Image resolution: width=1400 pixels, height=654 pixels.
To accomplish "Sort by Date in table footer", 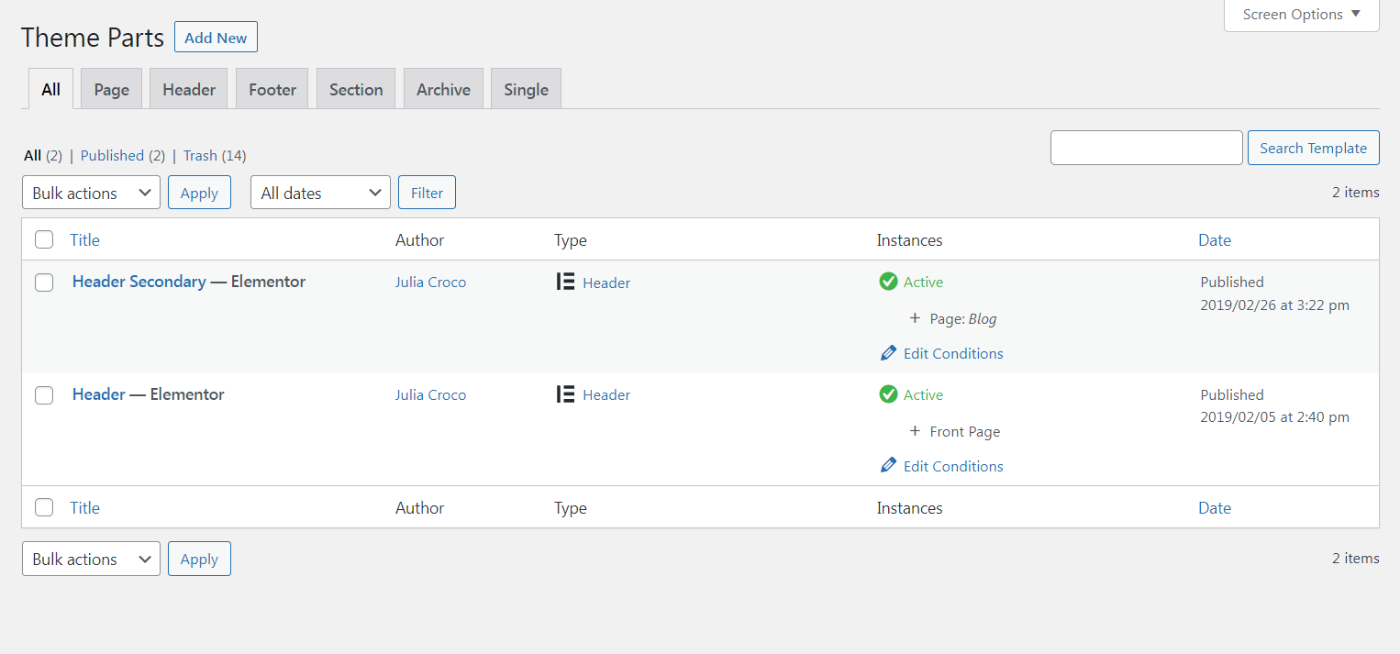I will 1214,508.
